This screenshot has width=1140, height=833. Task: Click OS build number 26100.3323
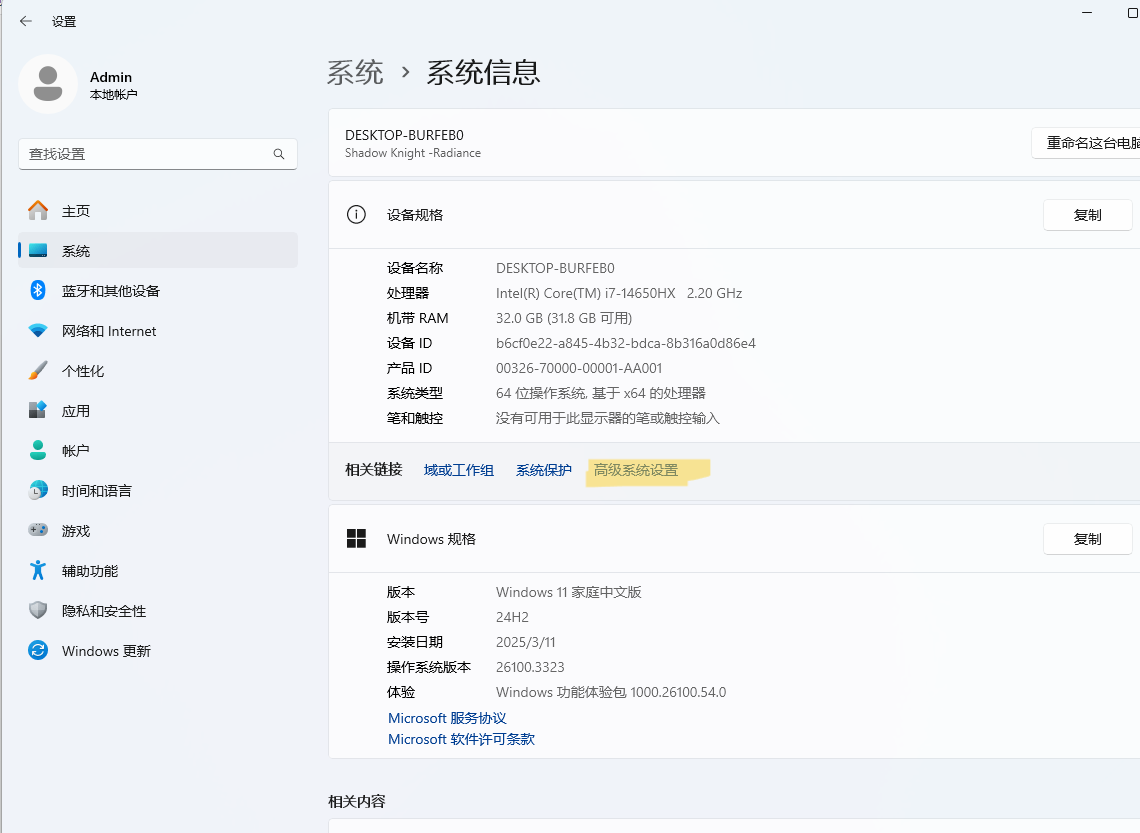coord(530,667)
